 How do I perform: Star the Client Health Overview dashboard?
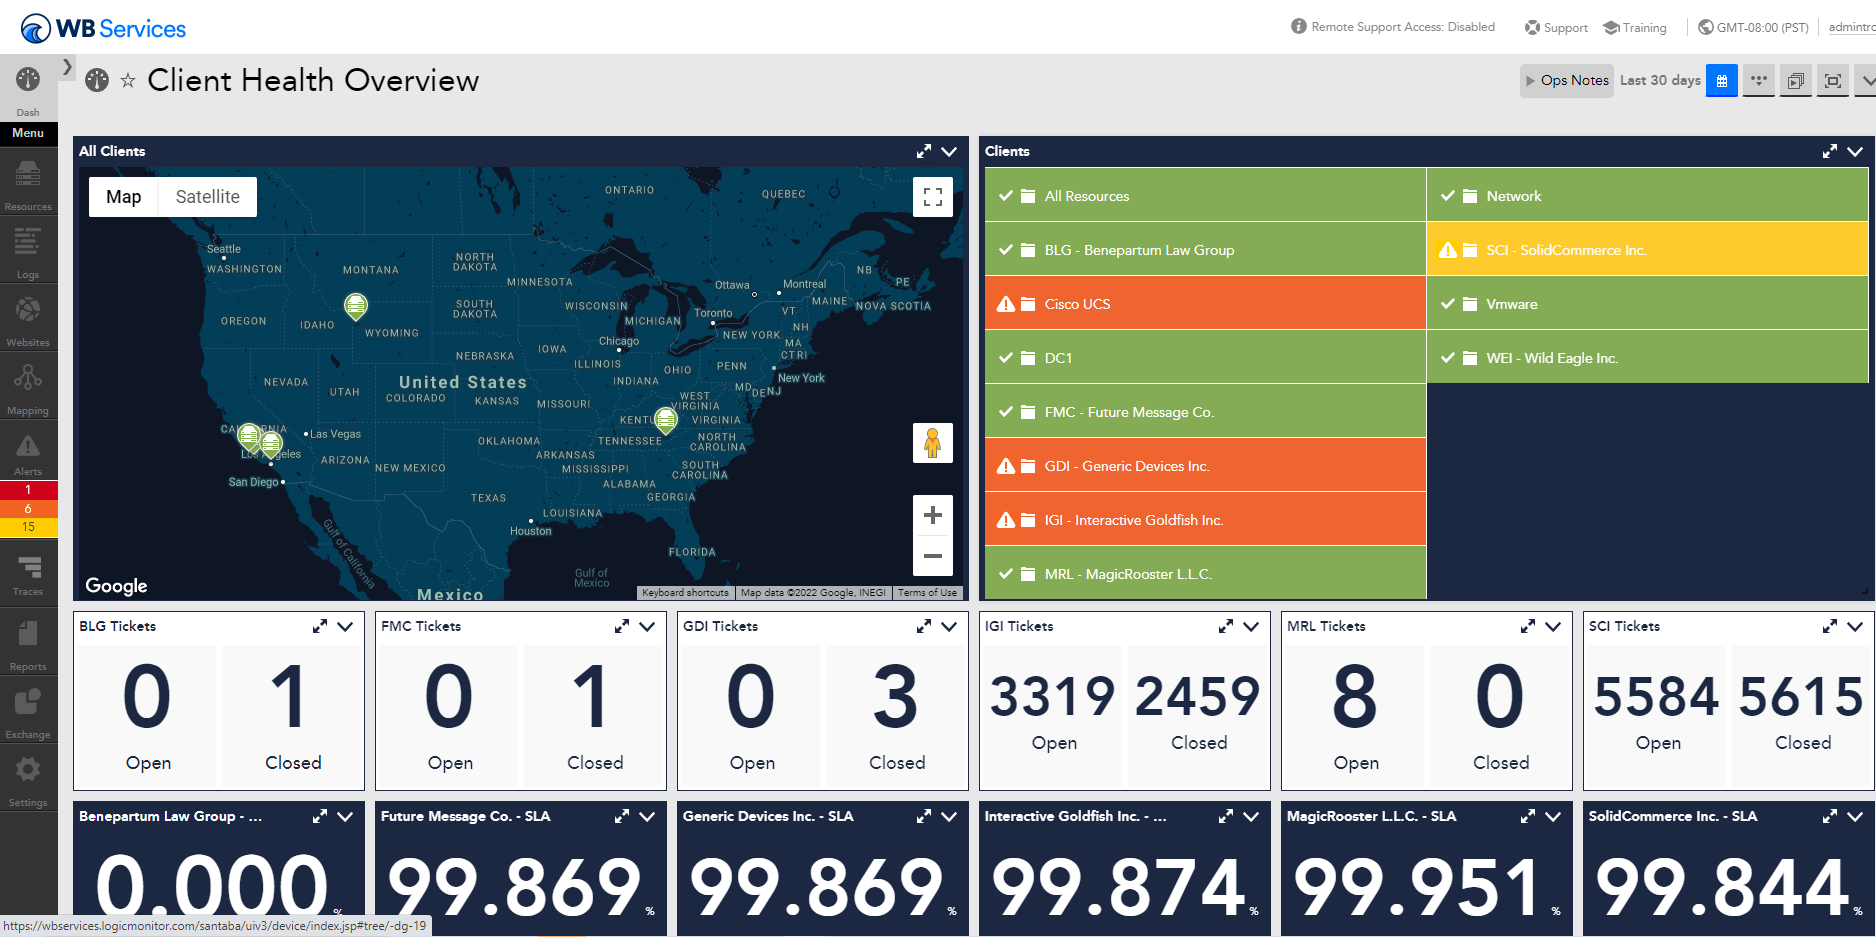128,81
